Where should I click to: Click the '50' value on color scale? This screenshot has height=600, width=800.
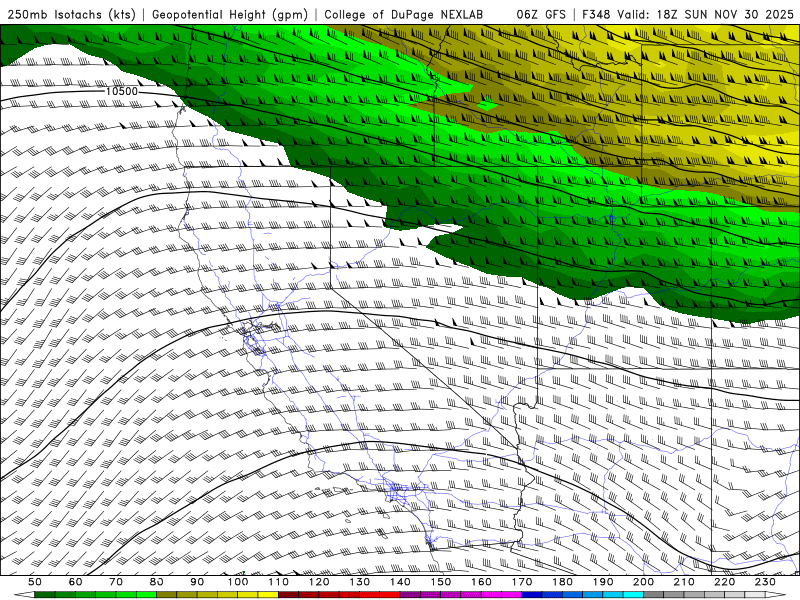[35, 582]
